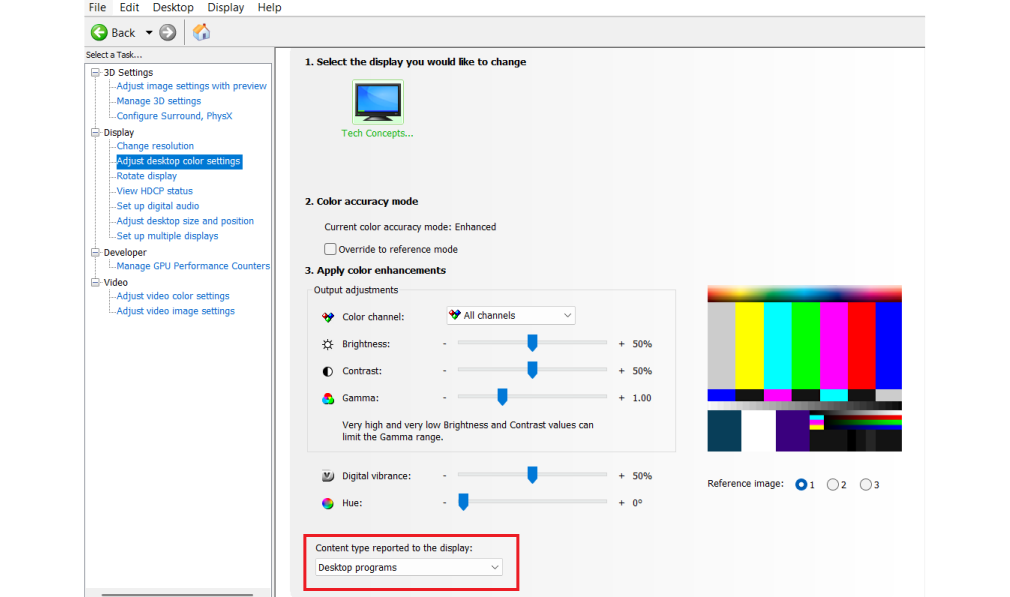Click the task pane horizontal scrollbar

[177, 594]
